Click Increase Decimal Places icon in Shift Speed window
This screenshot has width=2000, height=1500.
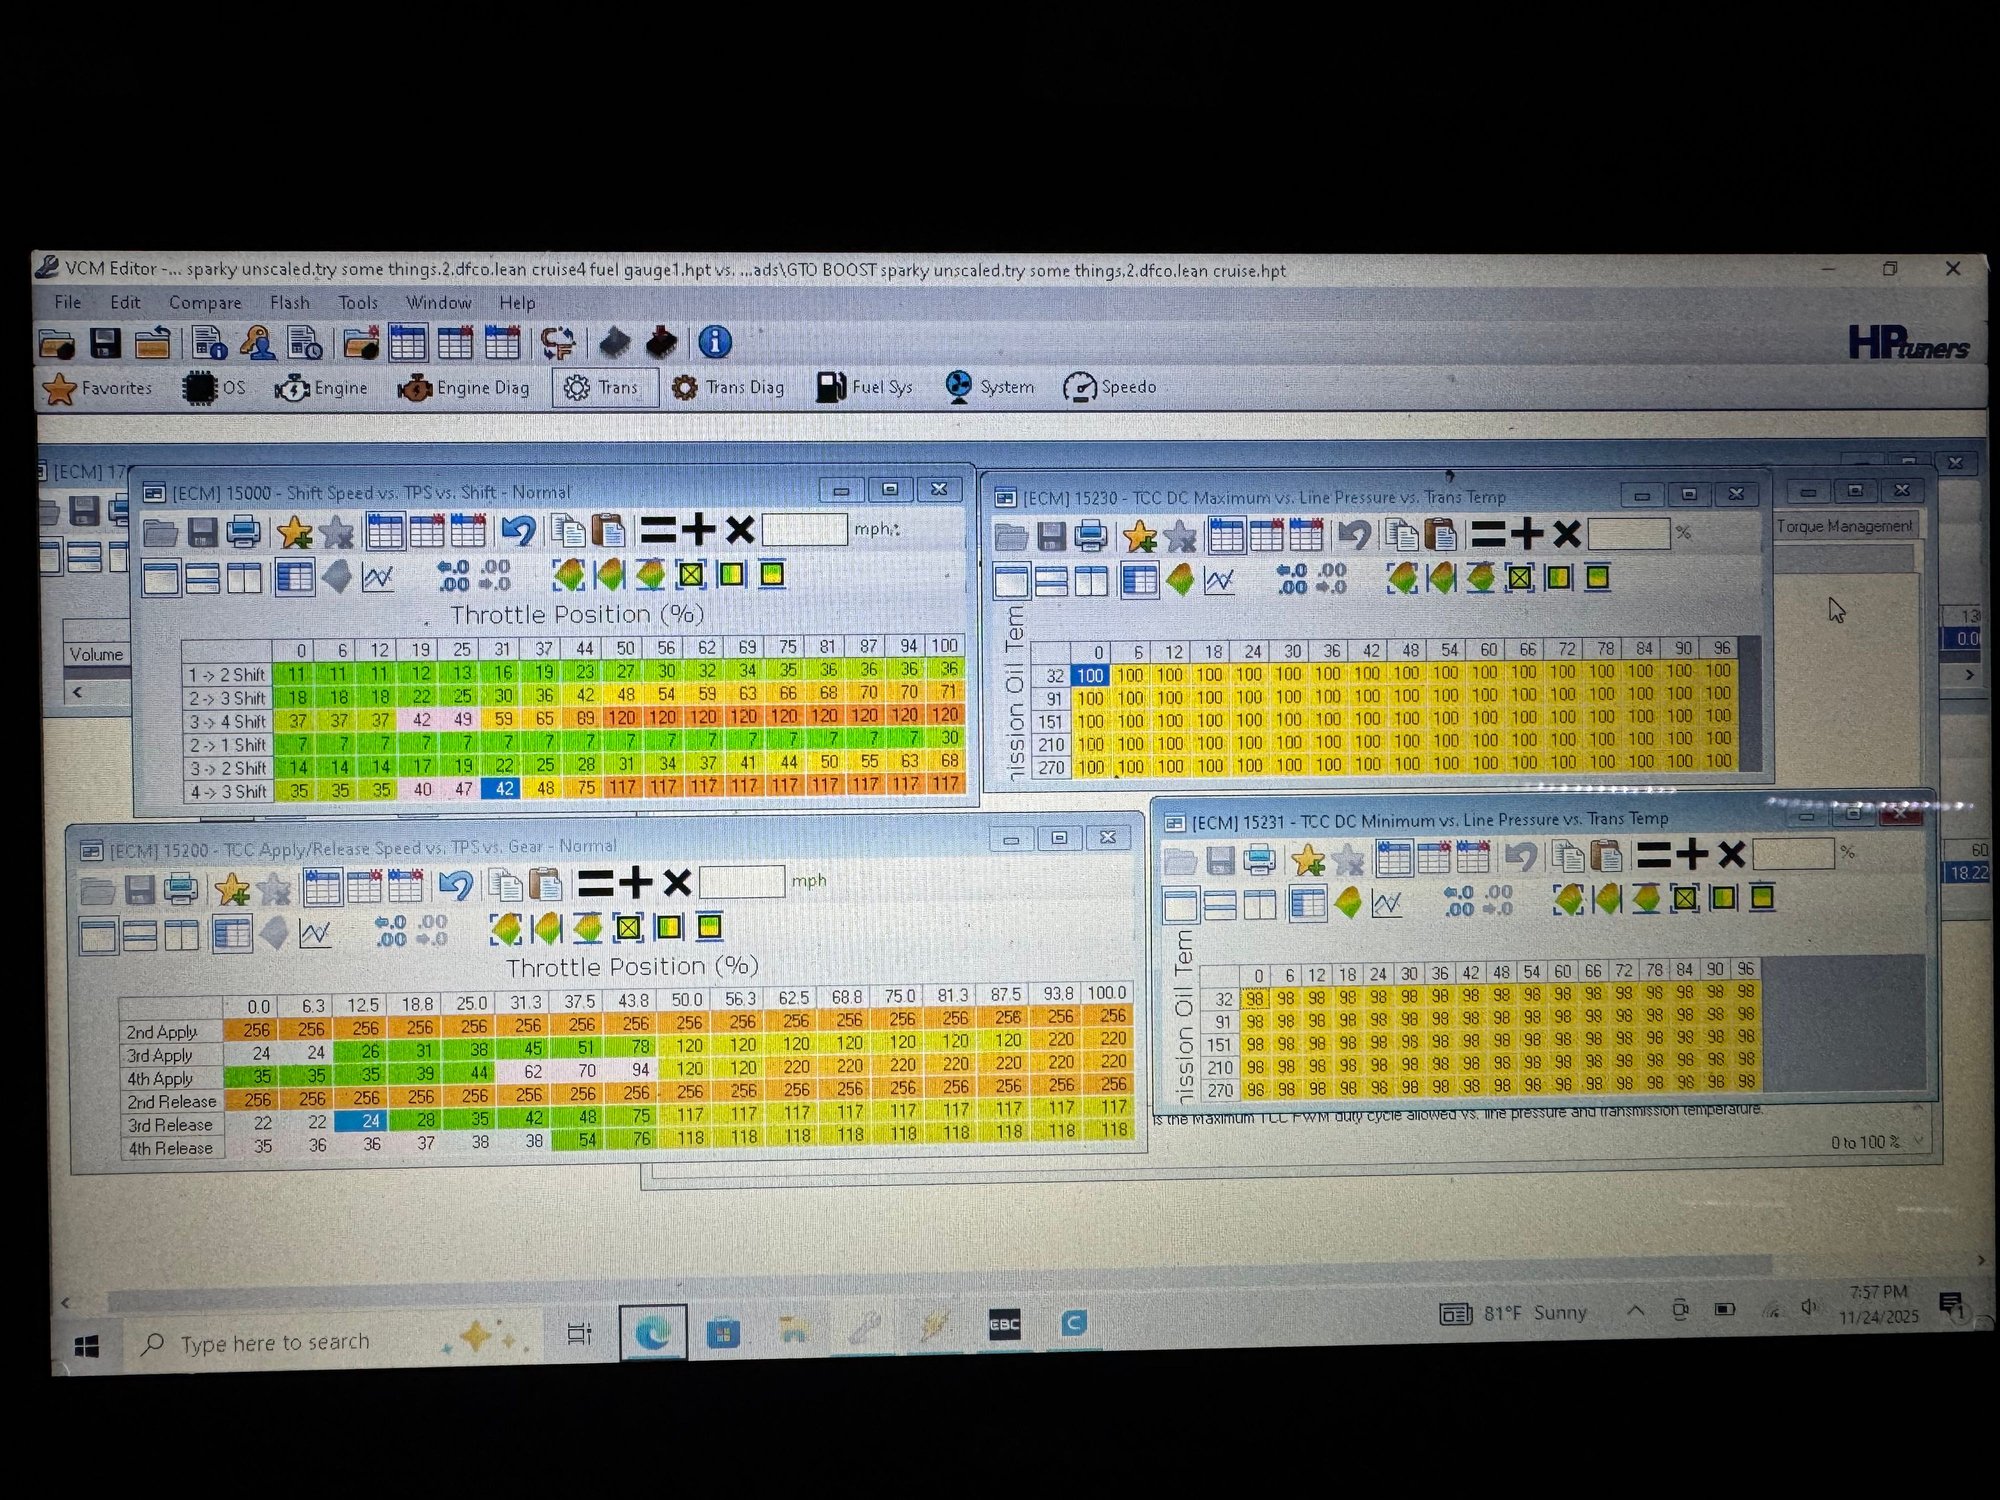453,575
